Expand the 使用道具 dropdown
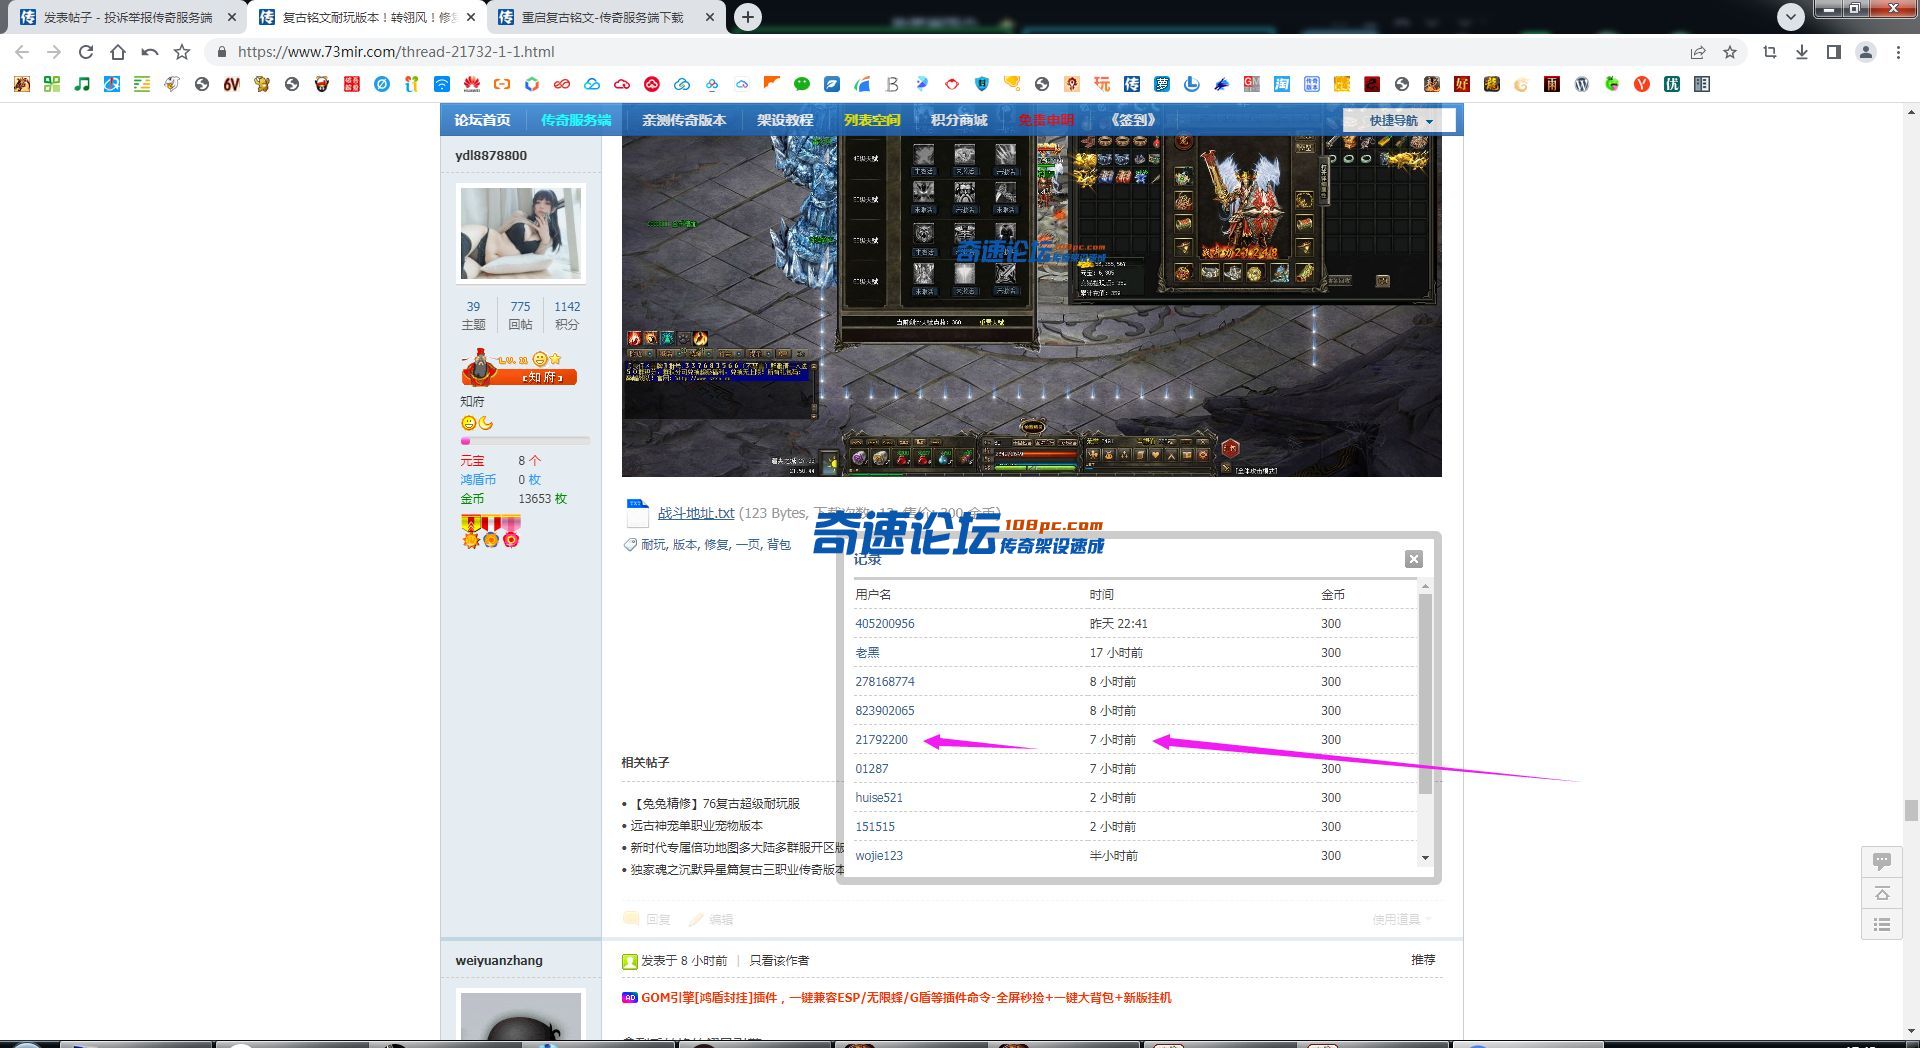The image size is (1920, 1048). [1401, 919]
